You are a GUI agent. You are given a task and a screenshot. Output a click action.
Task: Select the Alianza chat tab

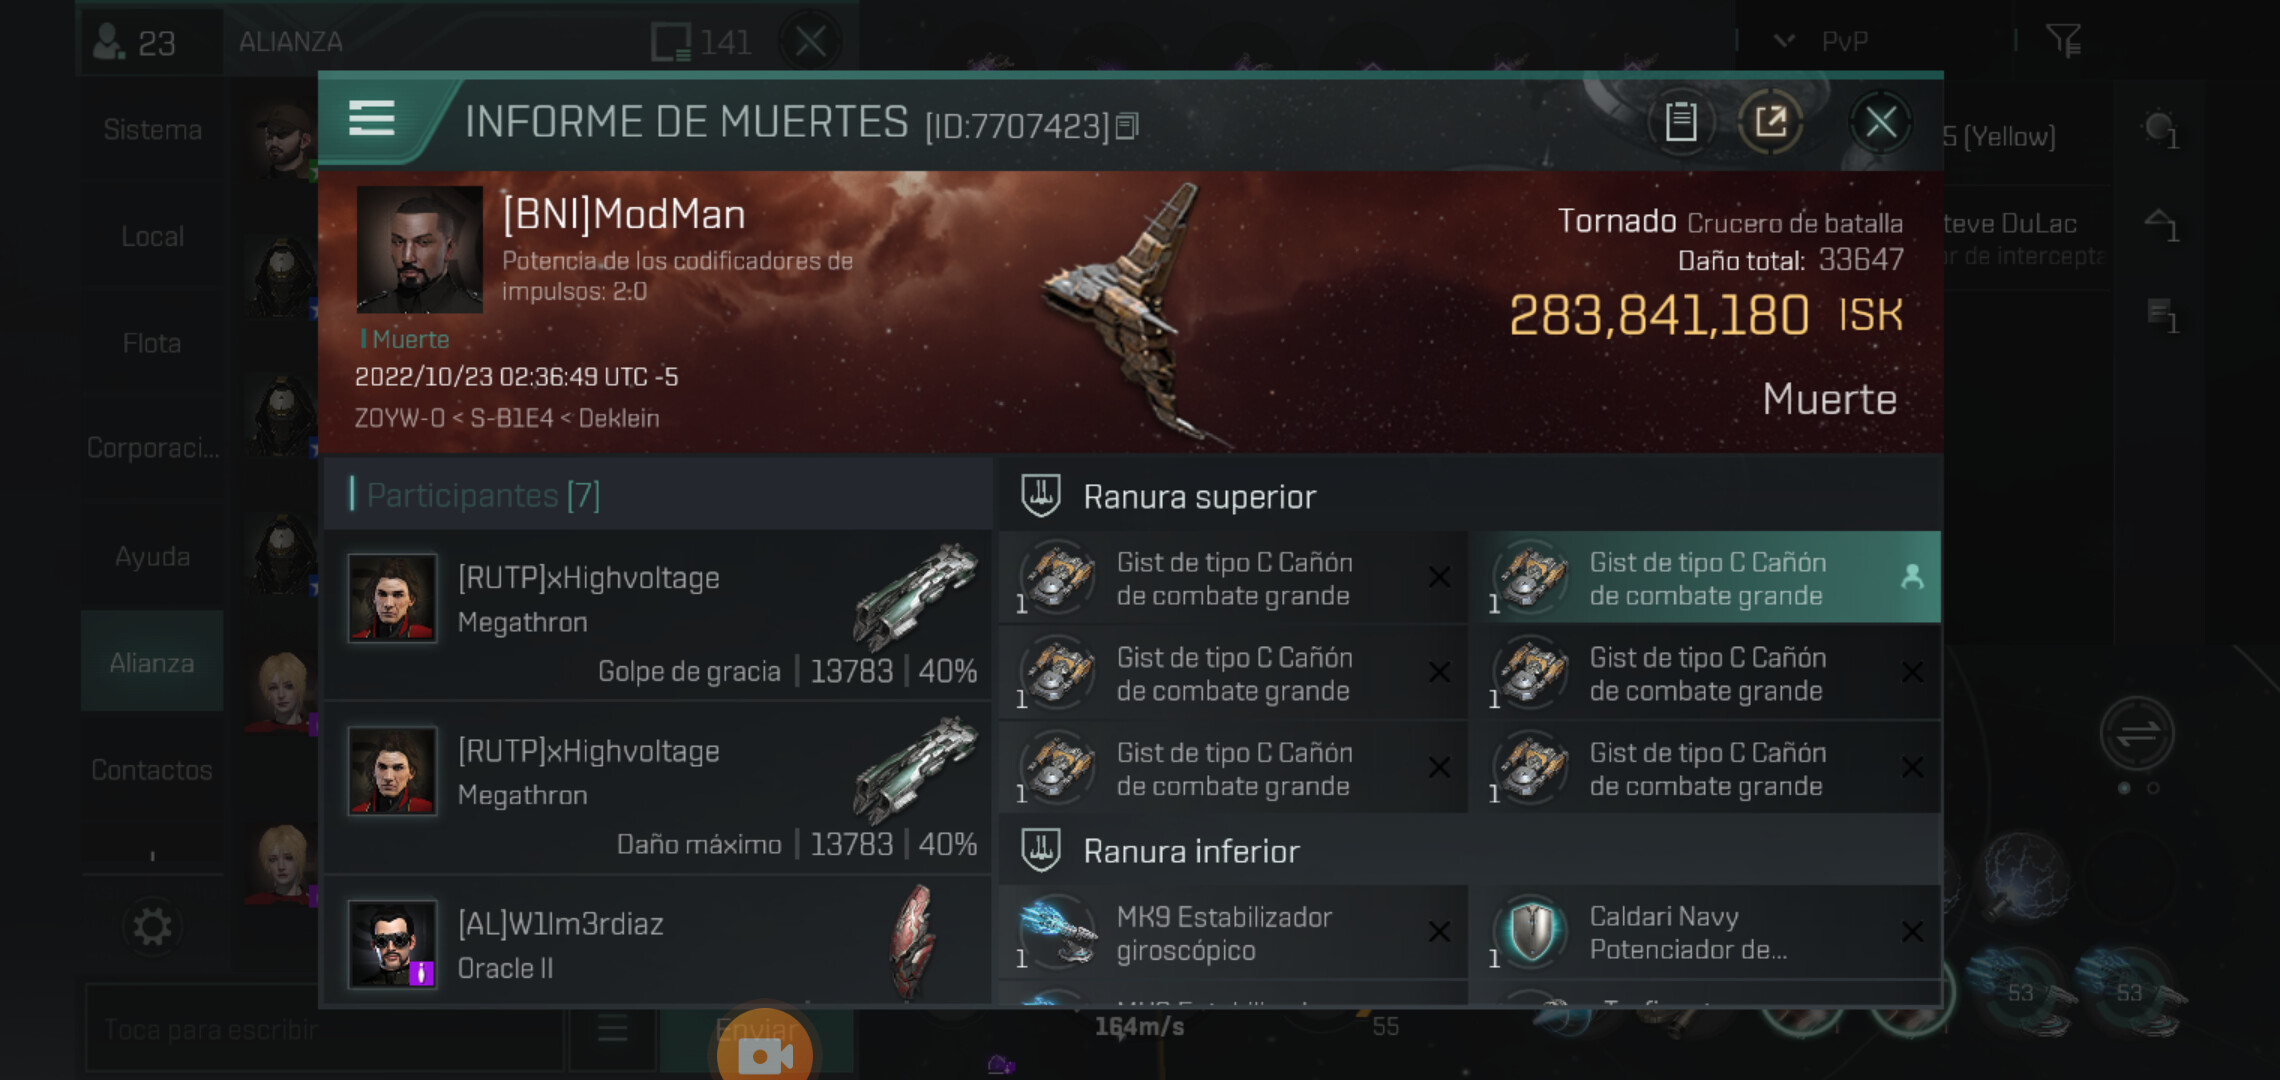pyautogui.click(x=152, y=662)
